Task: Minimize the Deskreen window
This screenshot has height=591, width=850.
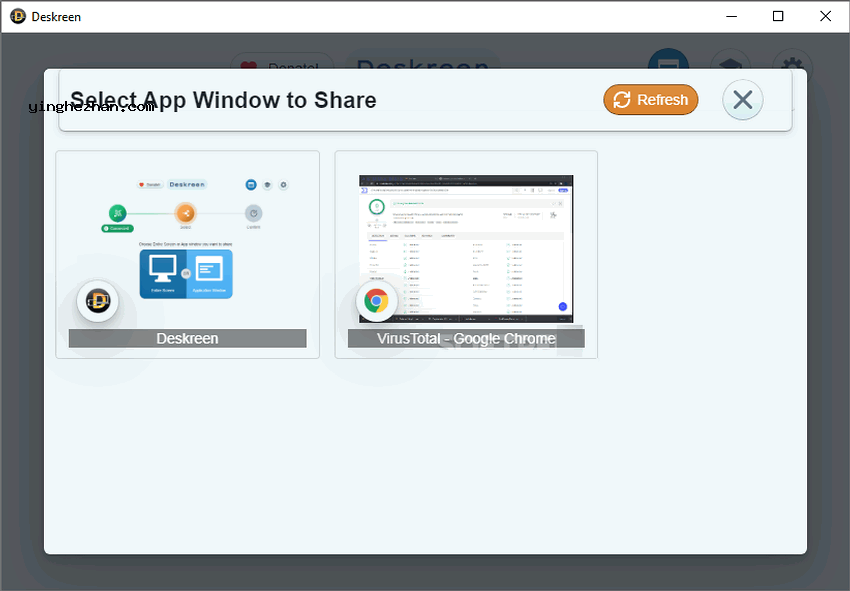Action: (731, 16)
